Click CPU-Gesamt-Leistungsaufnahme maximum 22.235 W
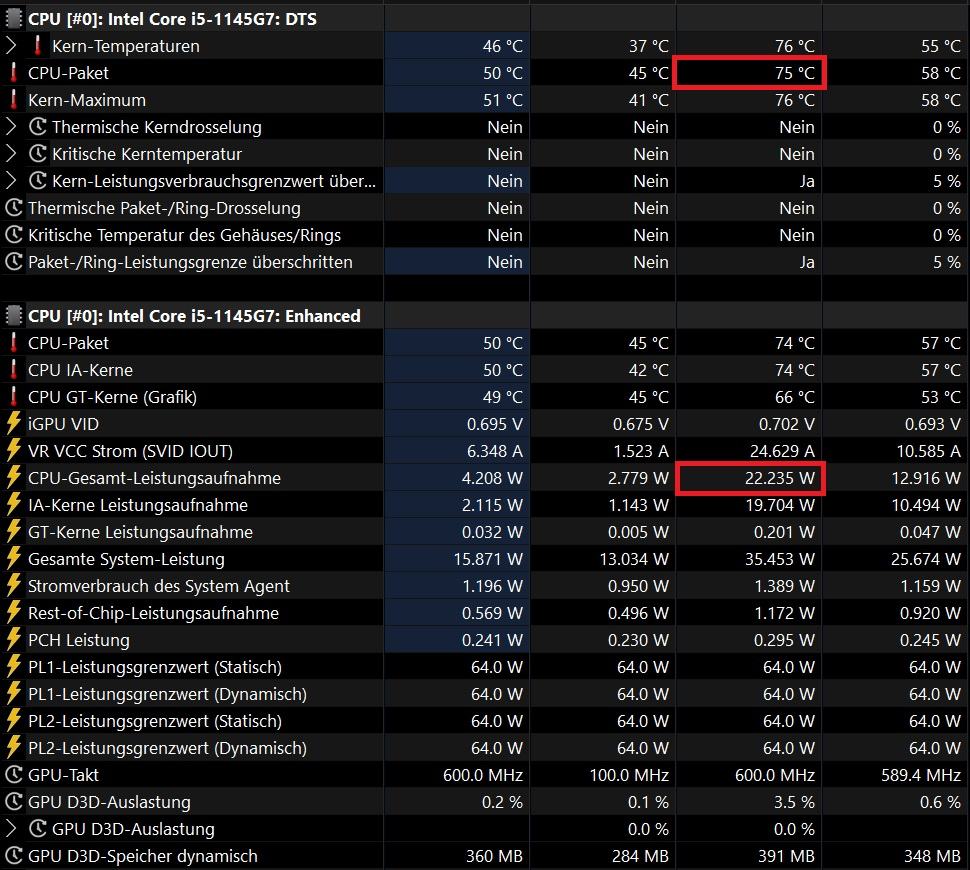Viewport: 970px width, 870px height. tap(779, 478)
